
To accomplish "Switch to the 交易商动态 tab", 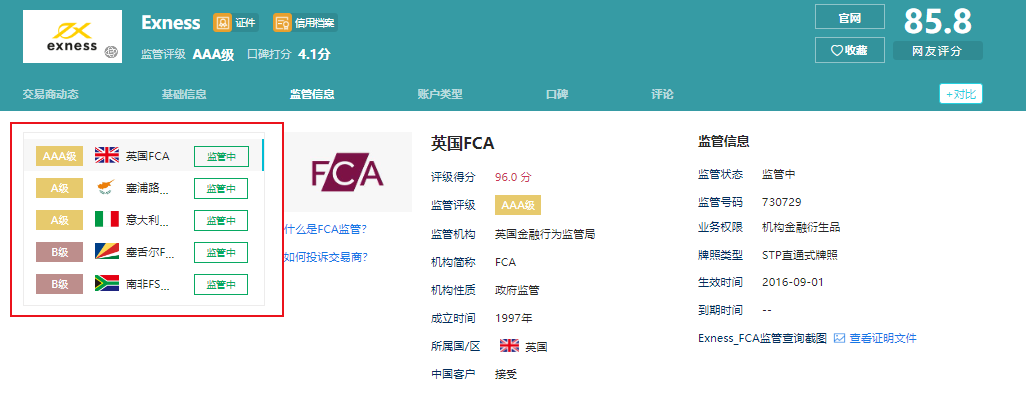I will pyautogui.click(x=50, y=94).
